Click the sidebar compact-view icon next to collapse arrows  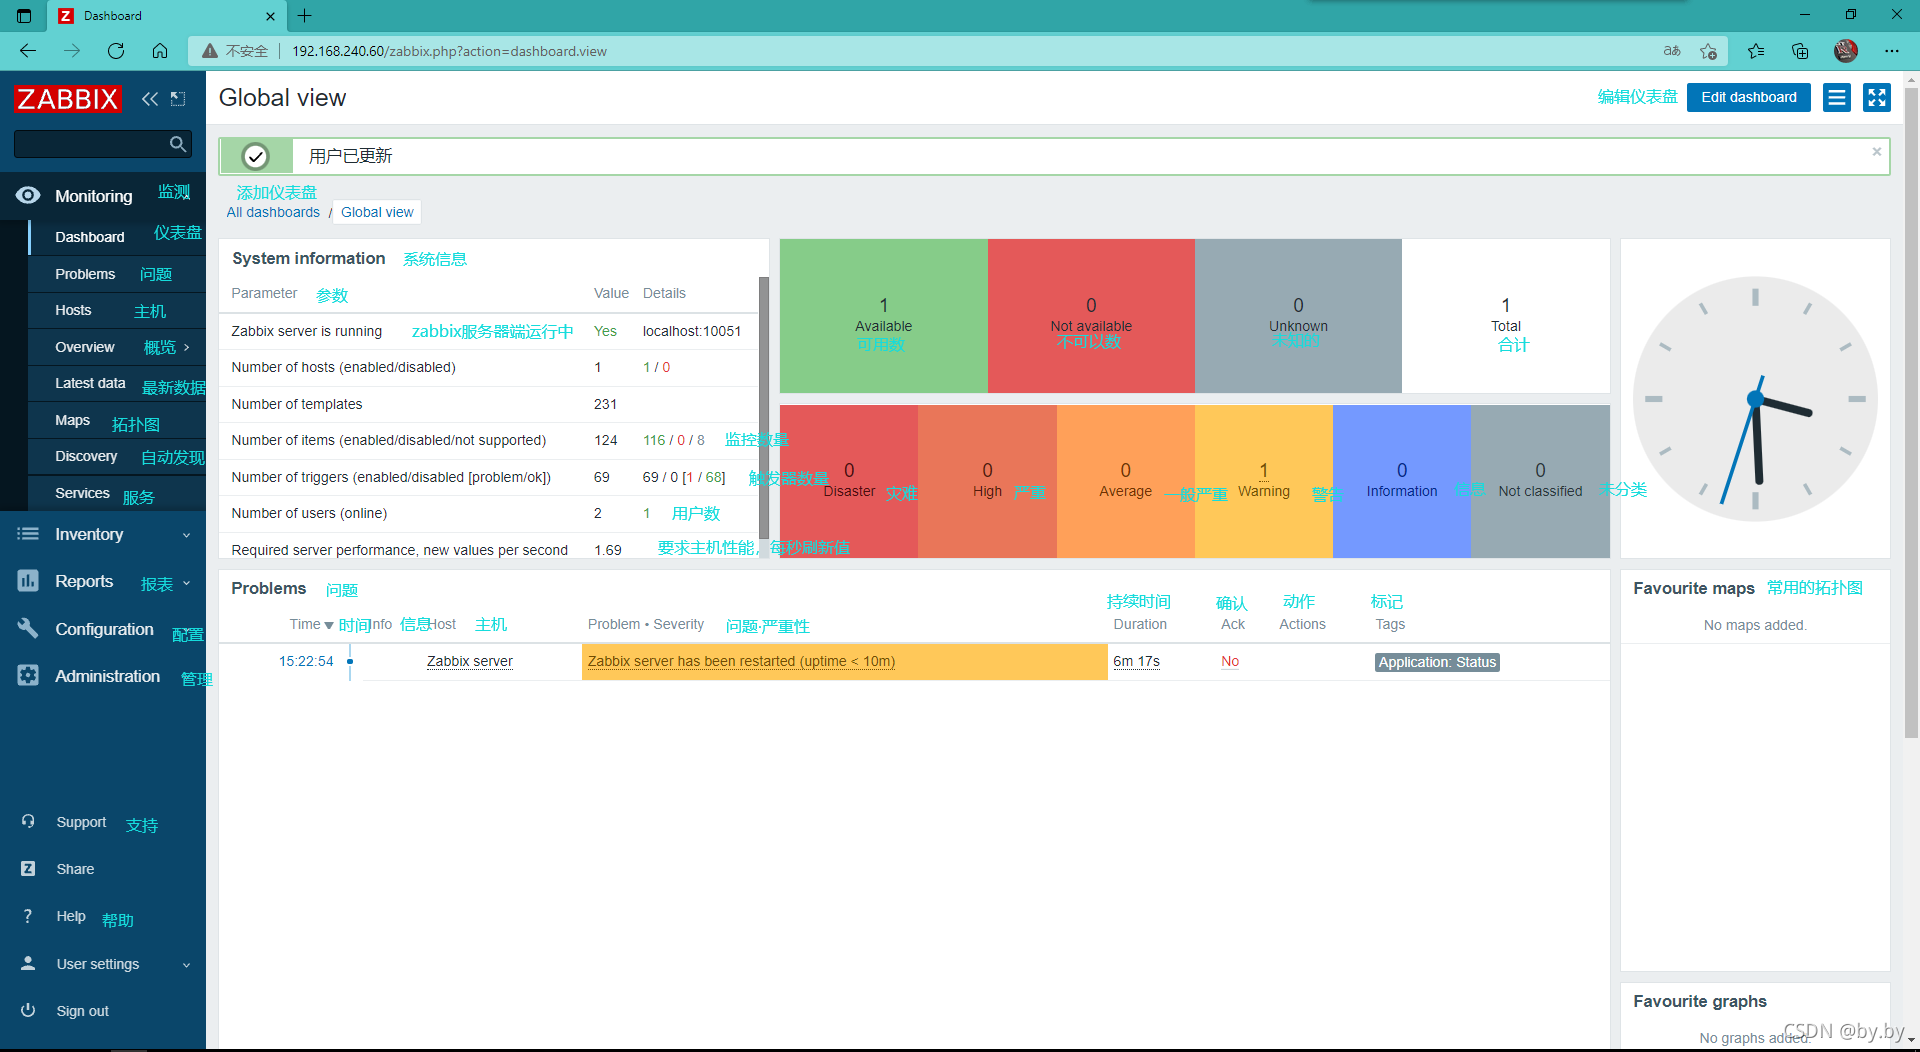(x=178, y=99)
